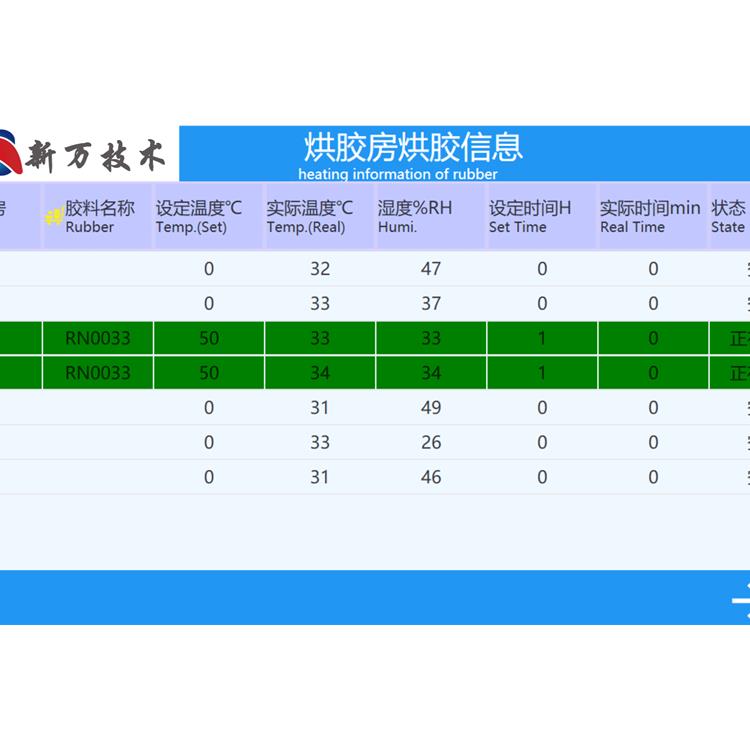Click set time 1 in the upper green row
The image size is (750, 750).
pyautogui.click(x=542, y=338)
